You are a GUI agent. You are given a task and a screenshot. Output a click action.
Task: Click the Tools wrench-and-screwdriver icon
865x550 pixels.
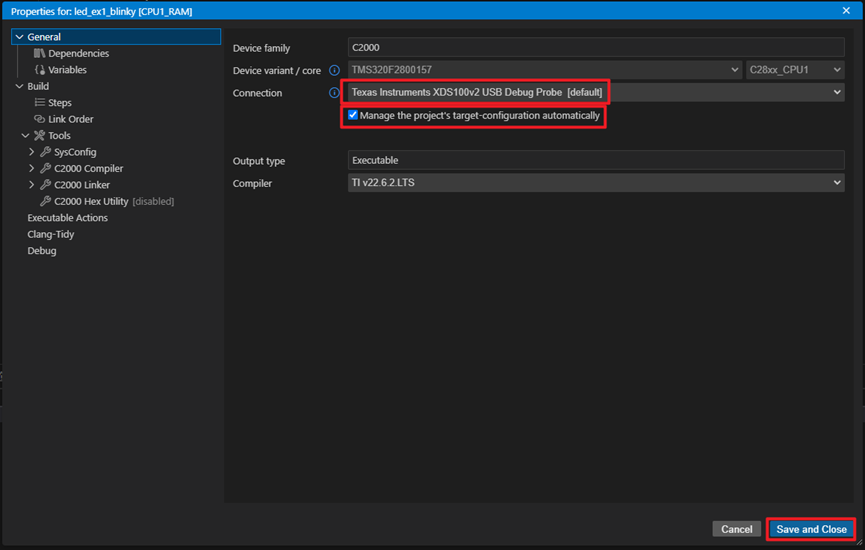[39, 135]
